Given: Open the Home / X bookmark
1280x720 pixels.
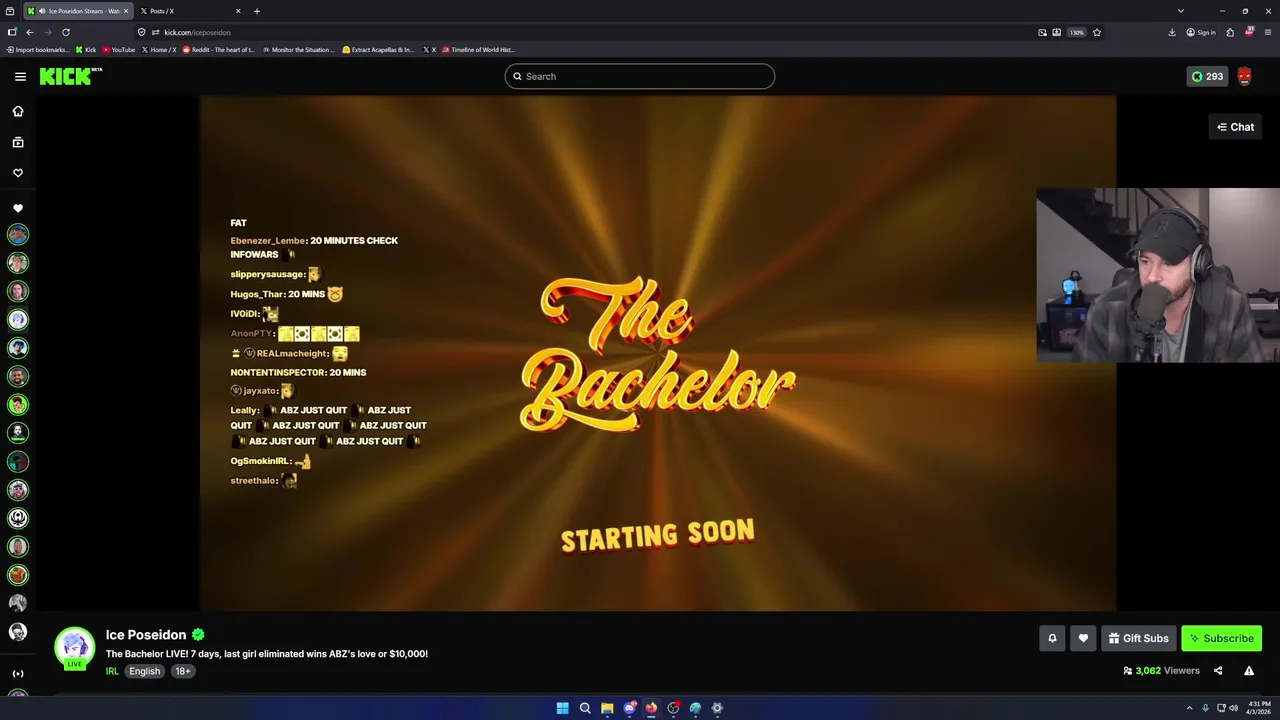Looking at the screenshot, I should [158, 49].
